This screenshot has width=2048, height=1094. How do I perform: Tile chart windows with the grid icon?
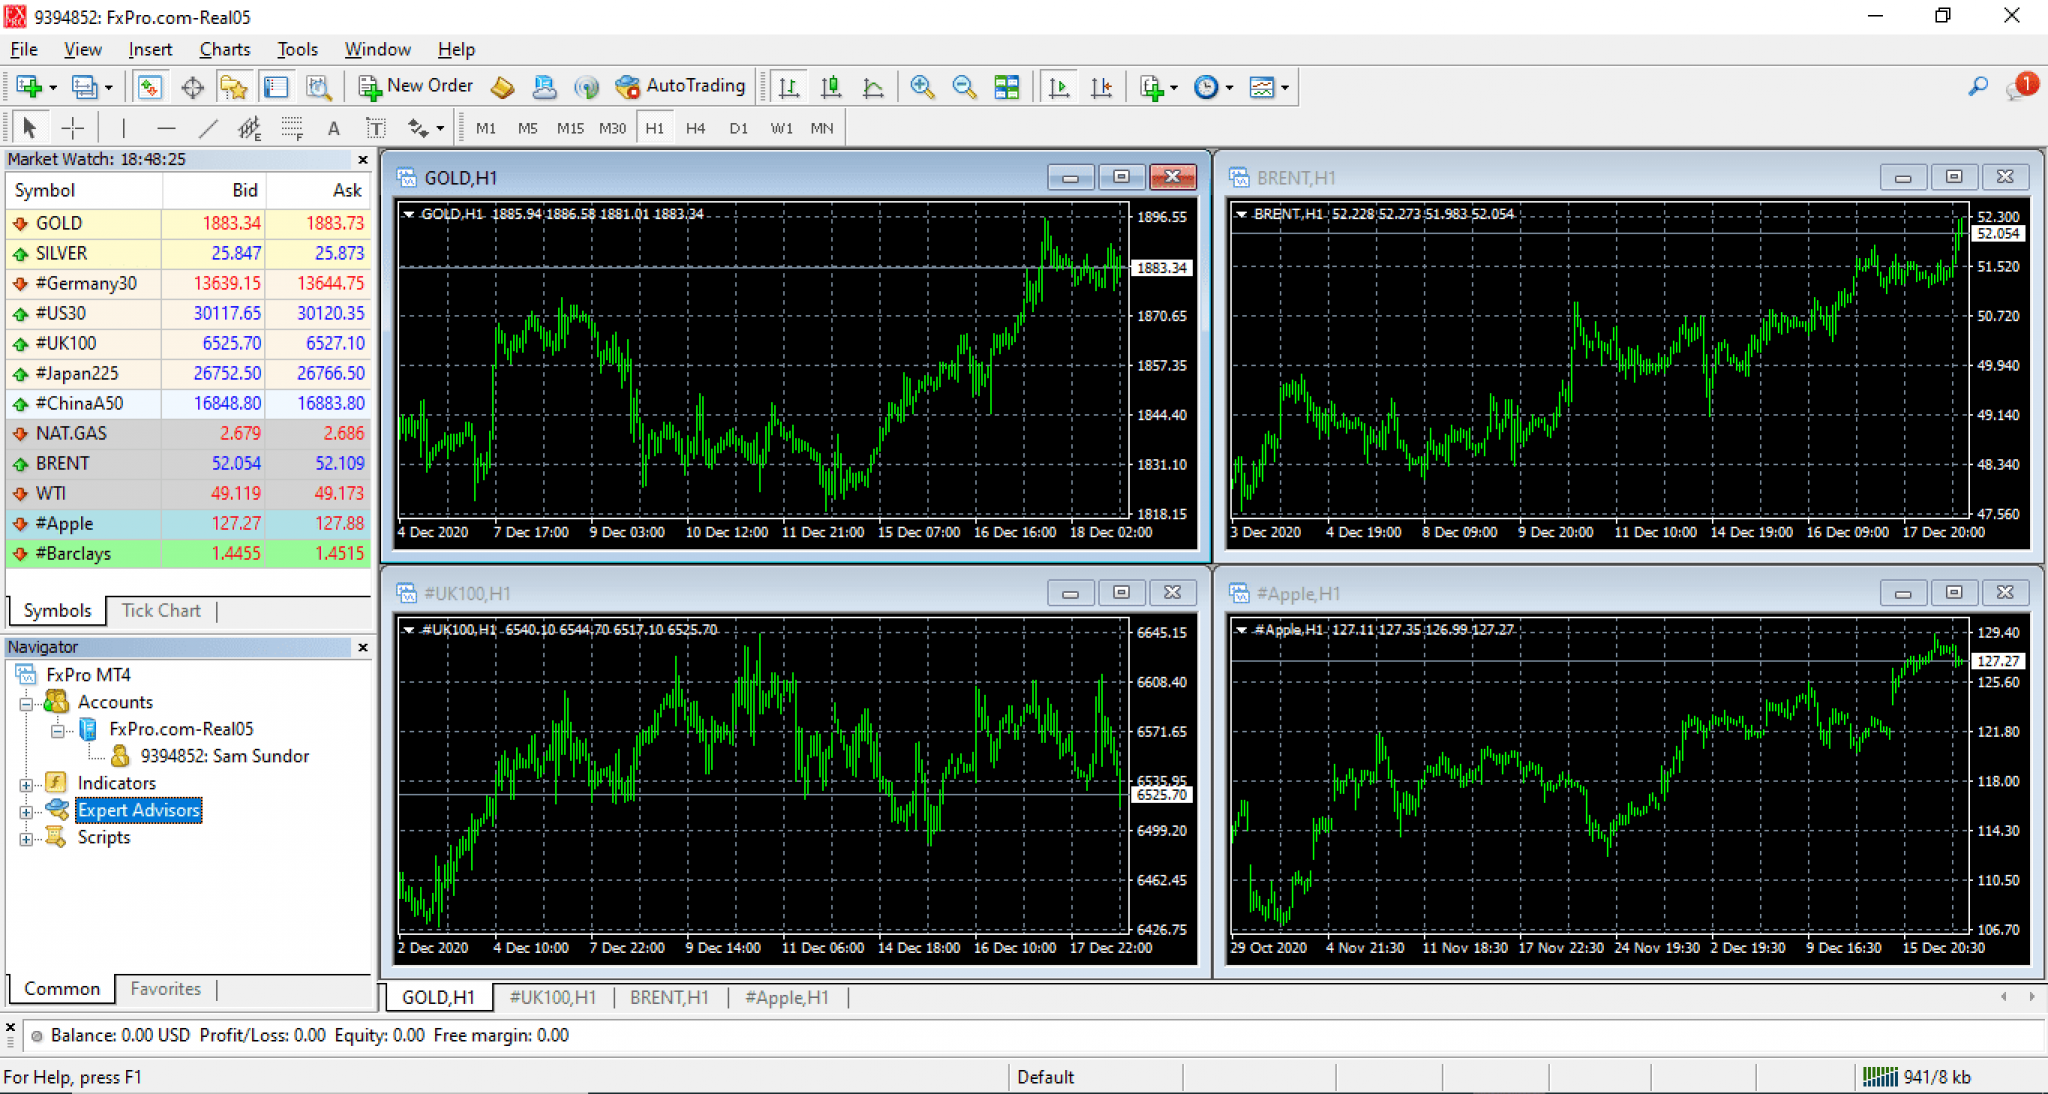(1007, 87)
